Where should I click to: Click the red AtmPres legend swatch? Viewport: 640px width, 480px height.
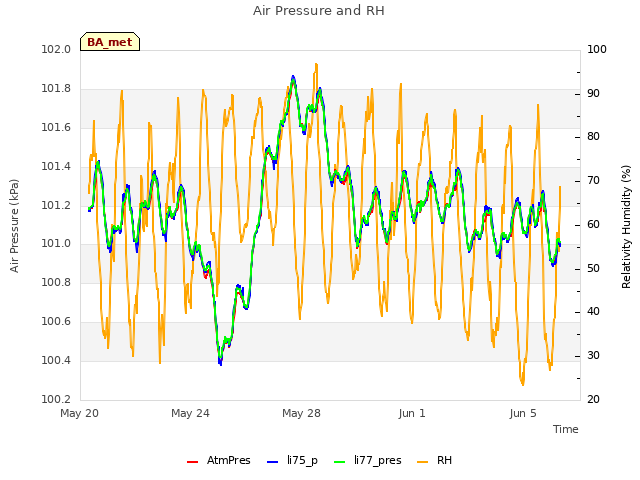pos(192,462)
